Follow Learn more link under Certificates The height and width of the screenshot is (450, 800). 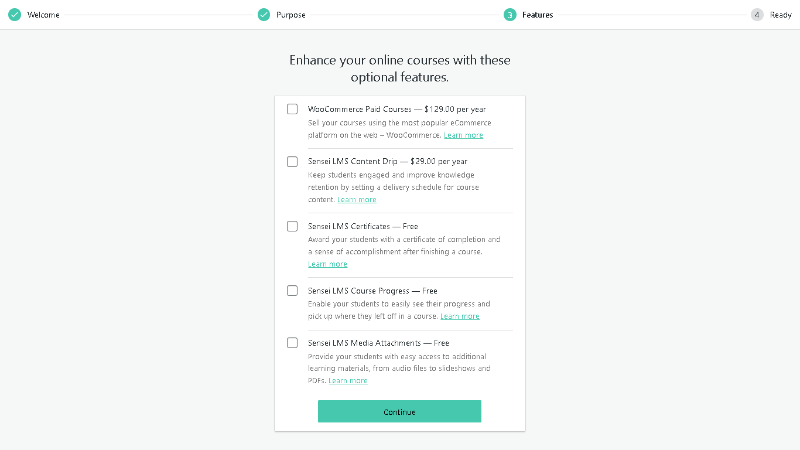328,264
